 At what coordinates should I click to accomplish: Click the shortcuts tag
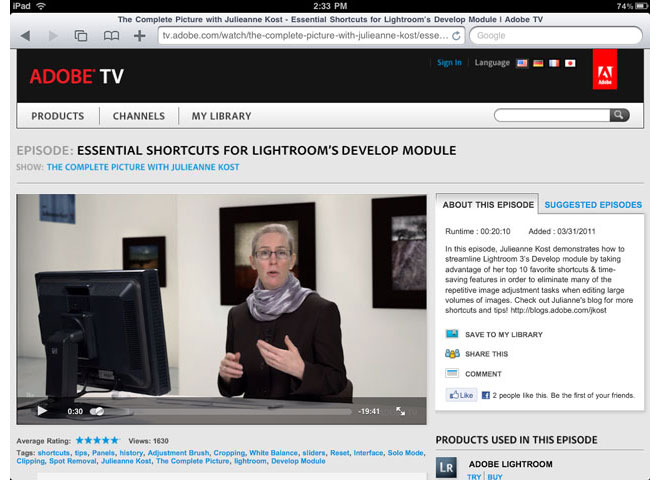click(x=53, y=453)
